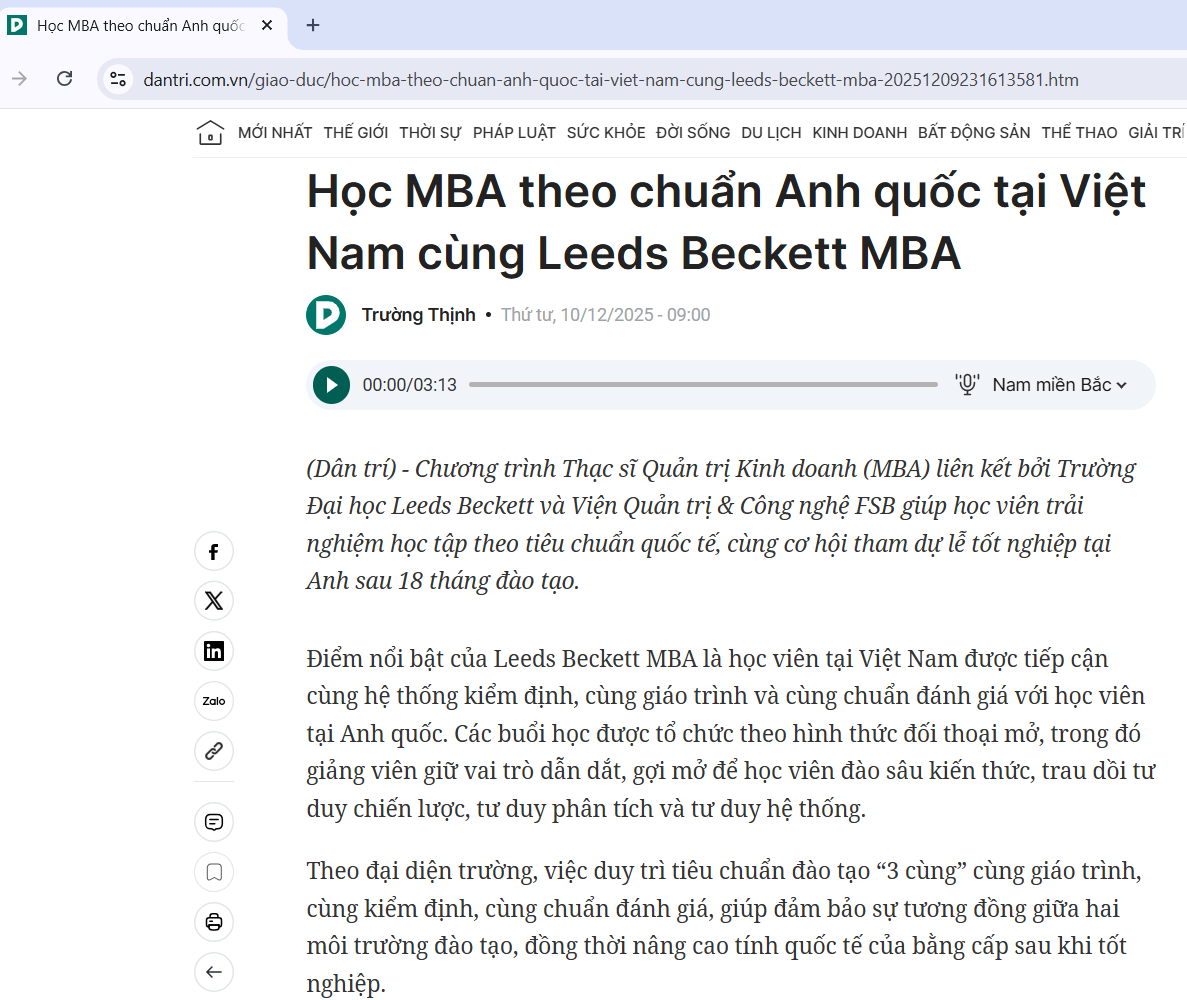The width and height of the screenshot is (1187, 1000).
Task: Copy article link with chain icon
Action: click(214, 750)
